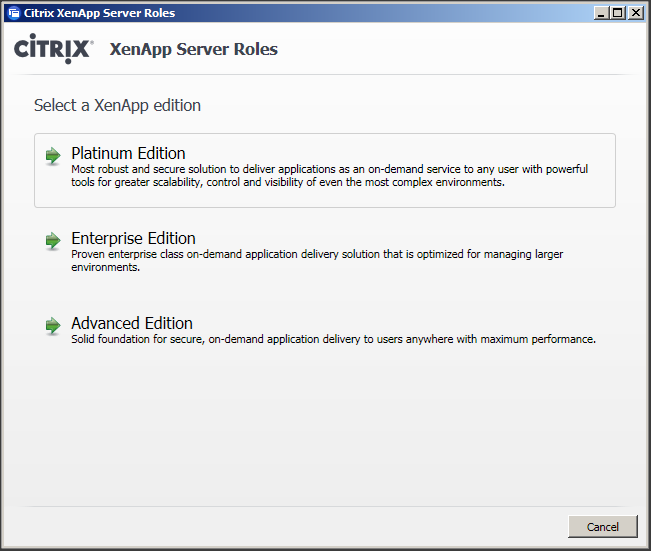This screenshot has width=651, height=551.
Task: Click the green arrow beside Platinum Edition
Action: tap(53, 156)
